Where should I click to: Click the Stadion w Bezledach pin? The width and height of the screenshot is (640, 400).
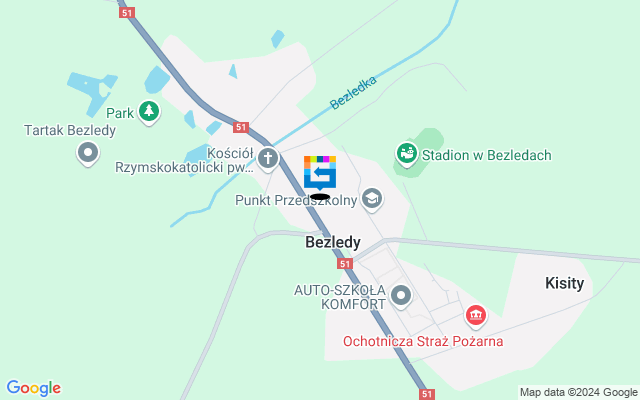pyautogui.click(x=407, y=154)
